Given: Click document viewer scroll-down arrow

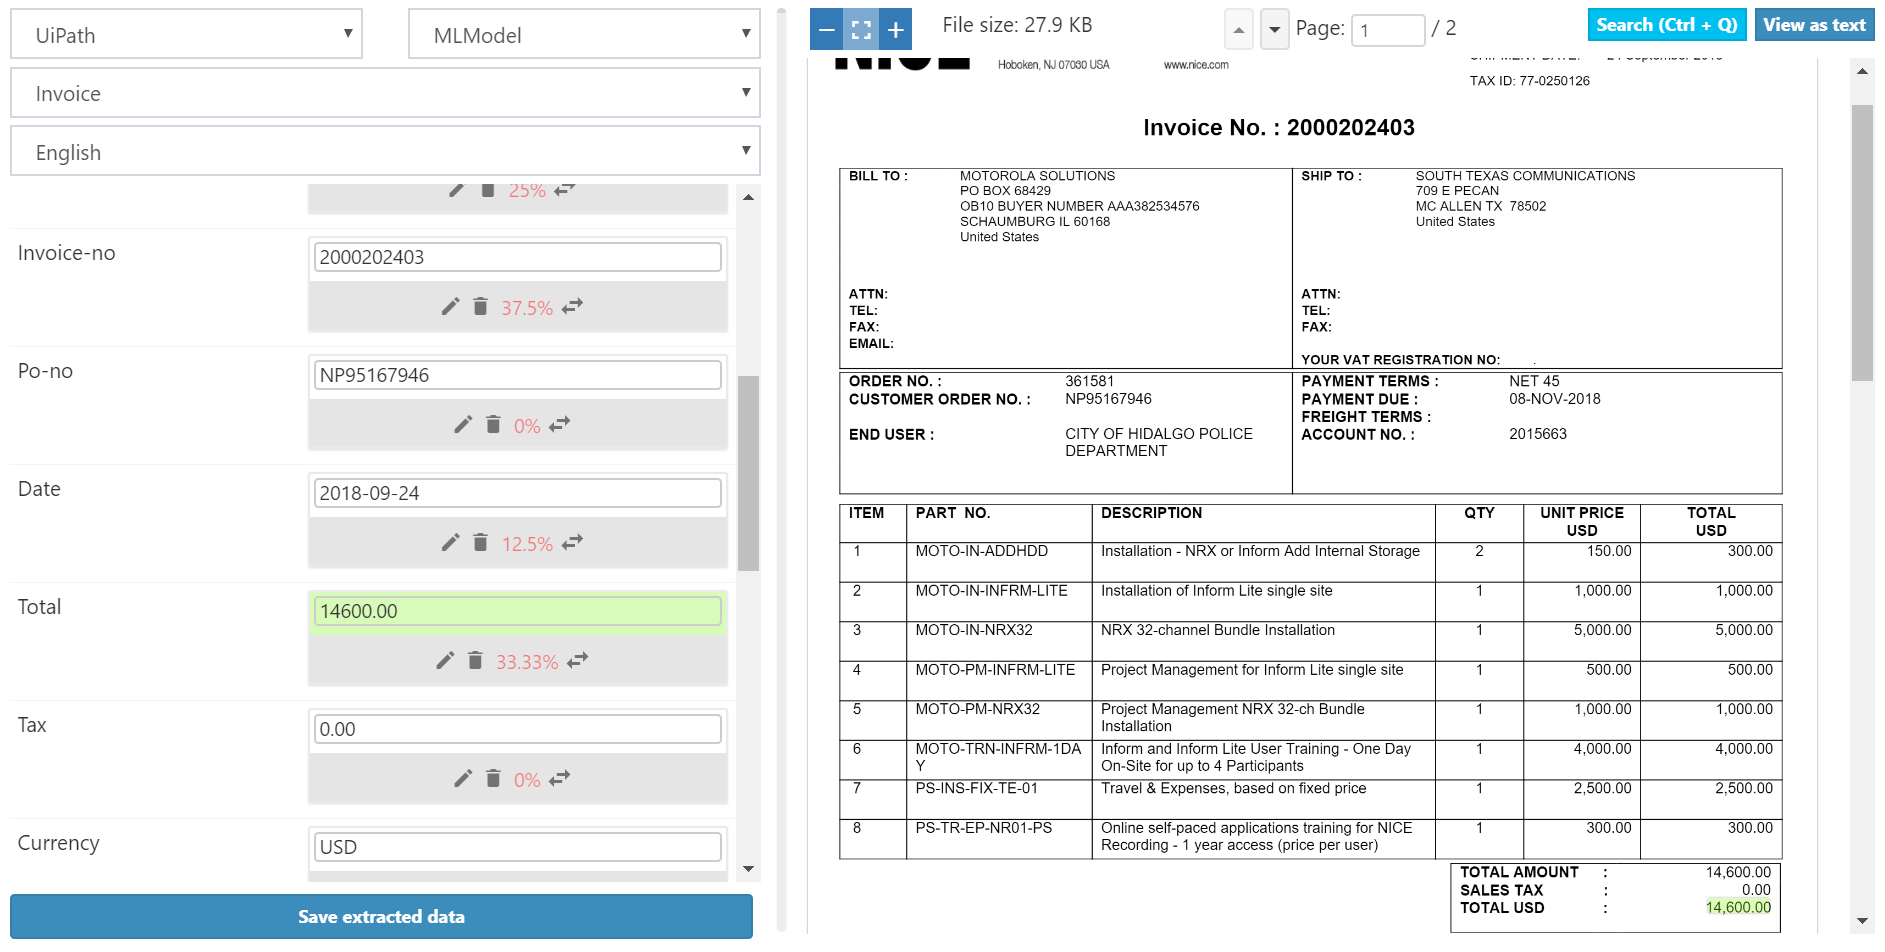Looking at the screenshot, I should (x=1862, y=921).
